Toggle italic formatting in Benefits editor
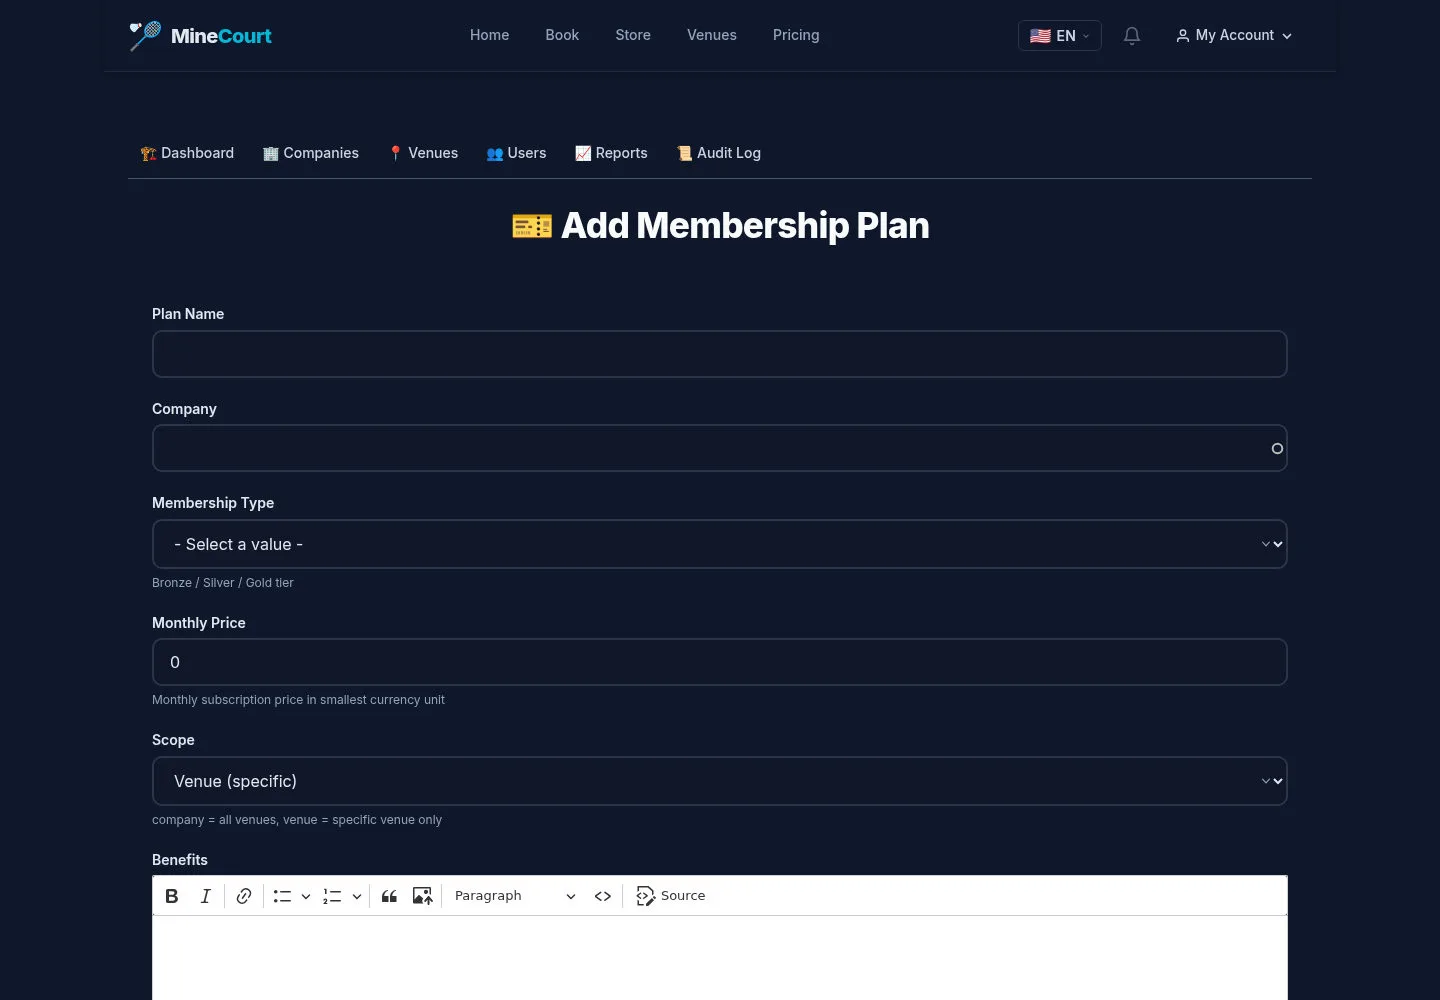Viewport: 1440px width, 1000px height. (205, 896)
